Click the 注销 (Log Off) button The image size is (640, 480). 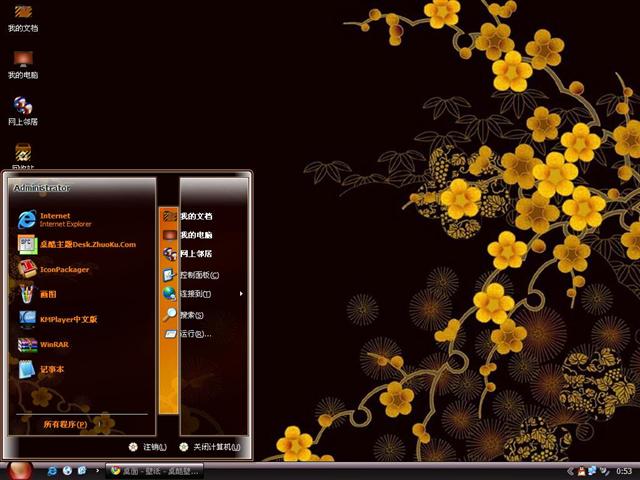148,447
